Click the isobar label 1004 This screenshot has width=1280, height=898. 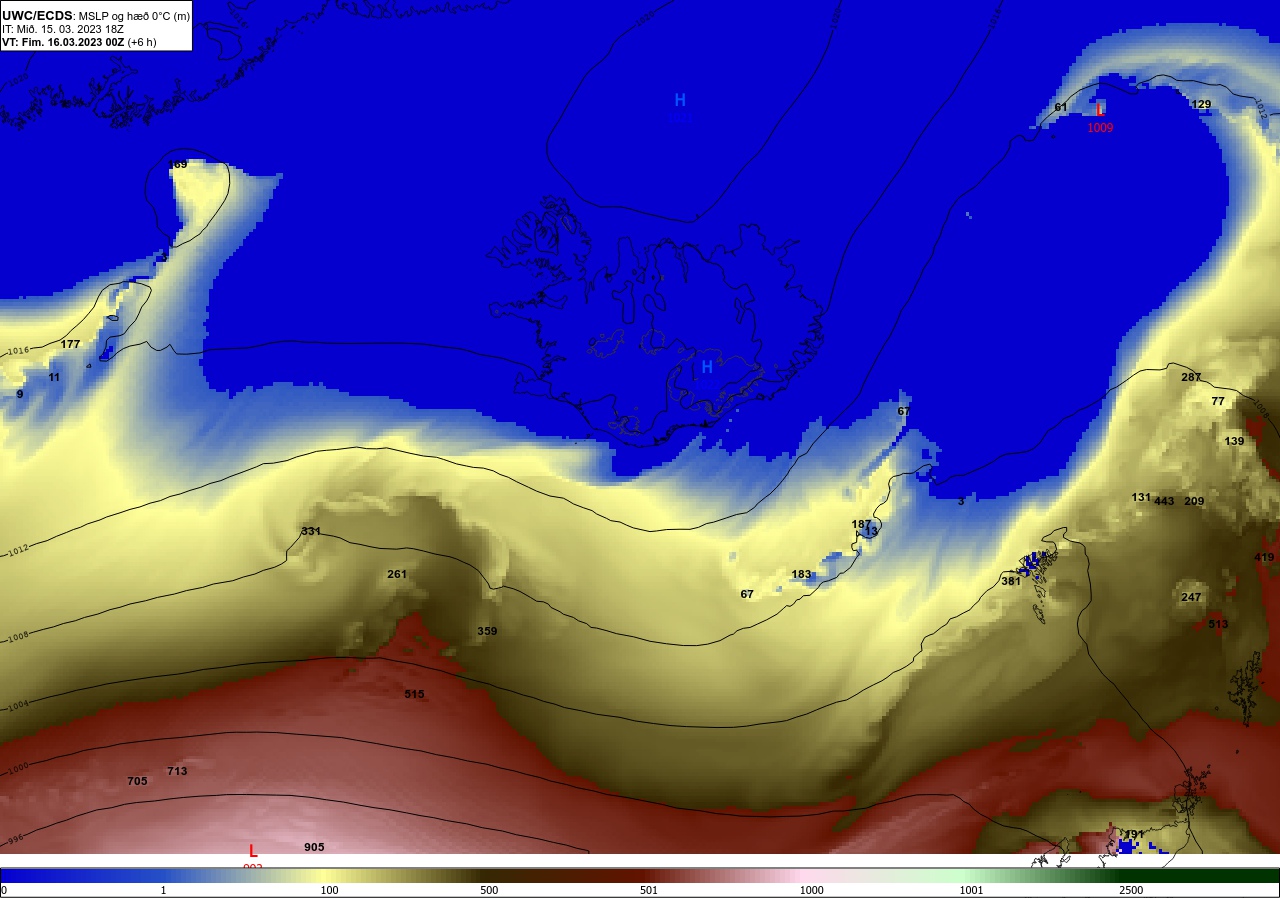click(18, 705)
